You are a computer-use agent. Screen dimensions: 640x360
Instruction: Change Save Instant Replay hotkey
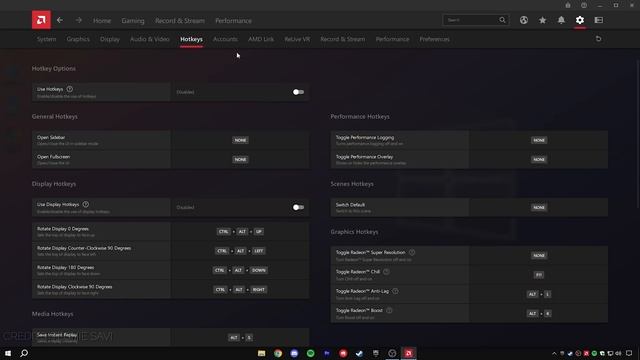[240, 338]
